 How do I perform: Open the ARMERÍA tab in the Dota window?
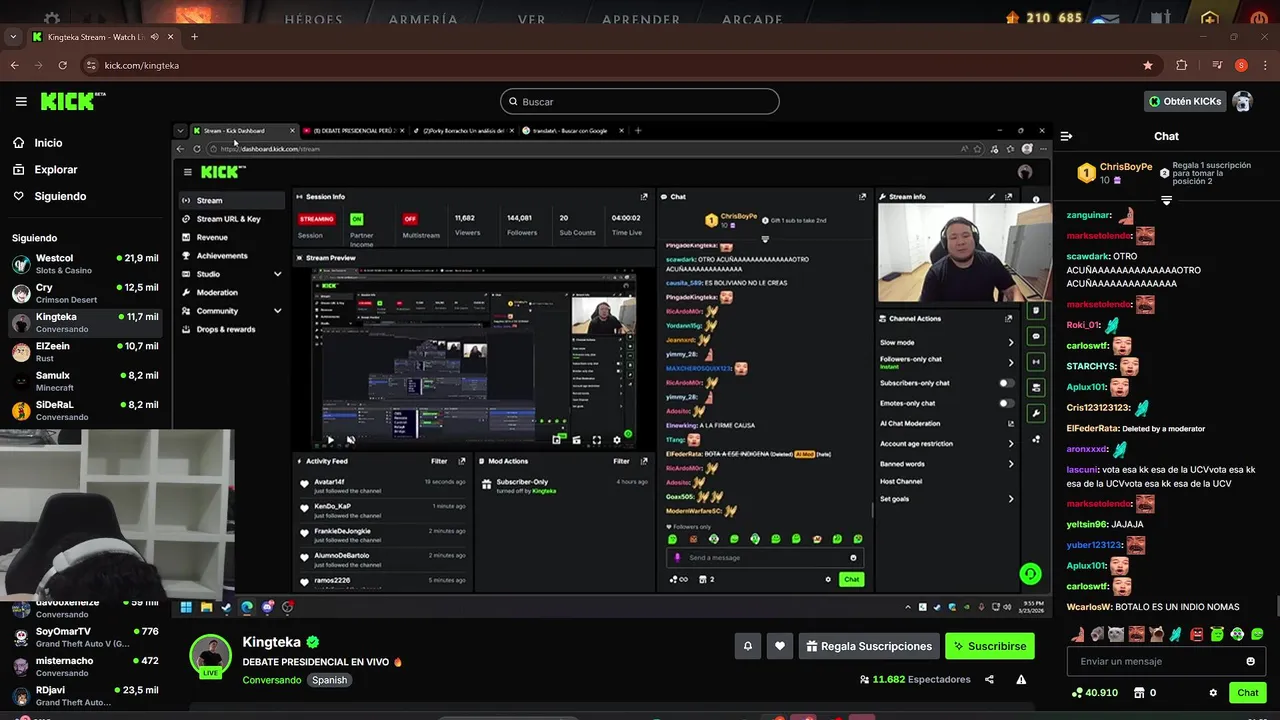point(423,19)
